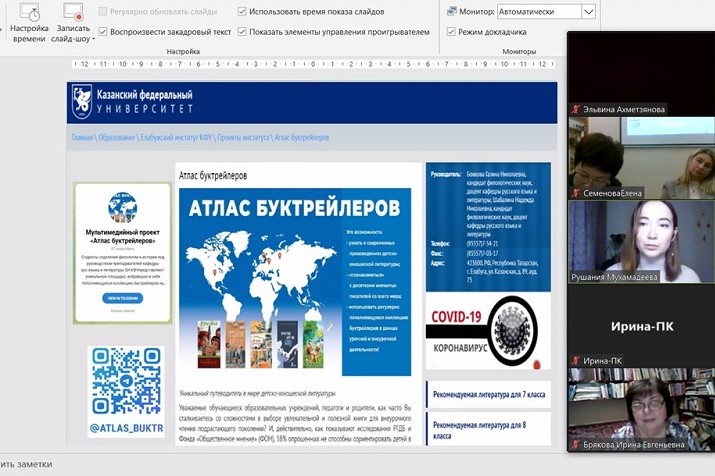Expand the Монитор dropdown list
The image size is (715, 476).
click(x=588, y=12)
